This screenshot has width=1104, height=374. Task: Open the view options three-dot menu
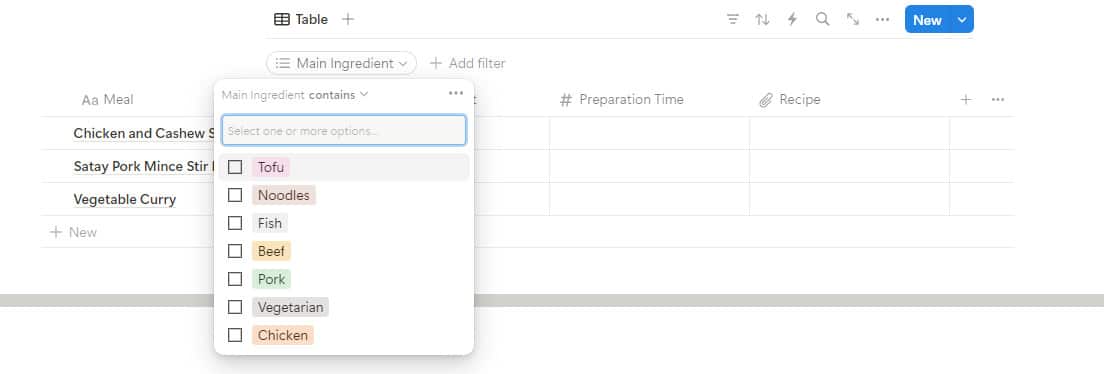(882, 20)
